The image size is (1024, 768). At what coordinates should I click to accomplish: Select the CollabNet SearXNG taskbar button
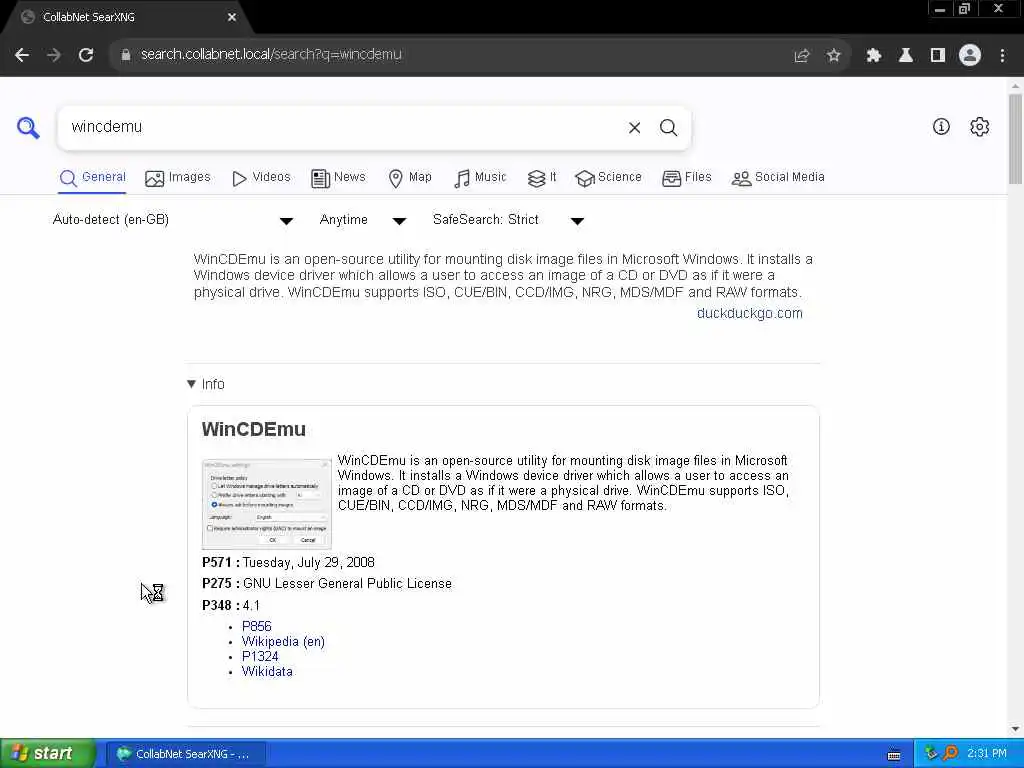click(186, 754)
